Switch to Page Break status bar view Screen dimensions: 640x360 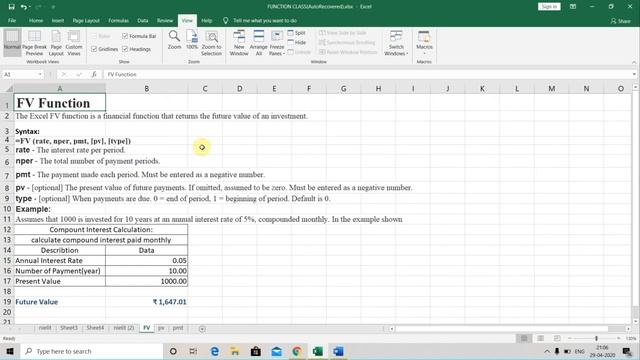[x=557, y=338]
